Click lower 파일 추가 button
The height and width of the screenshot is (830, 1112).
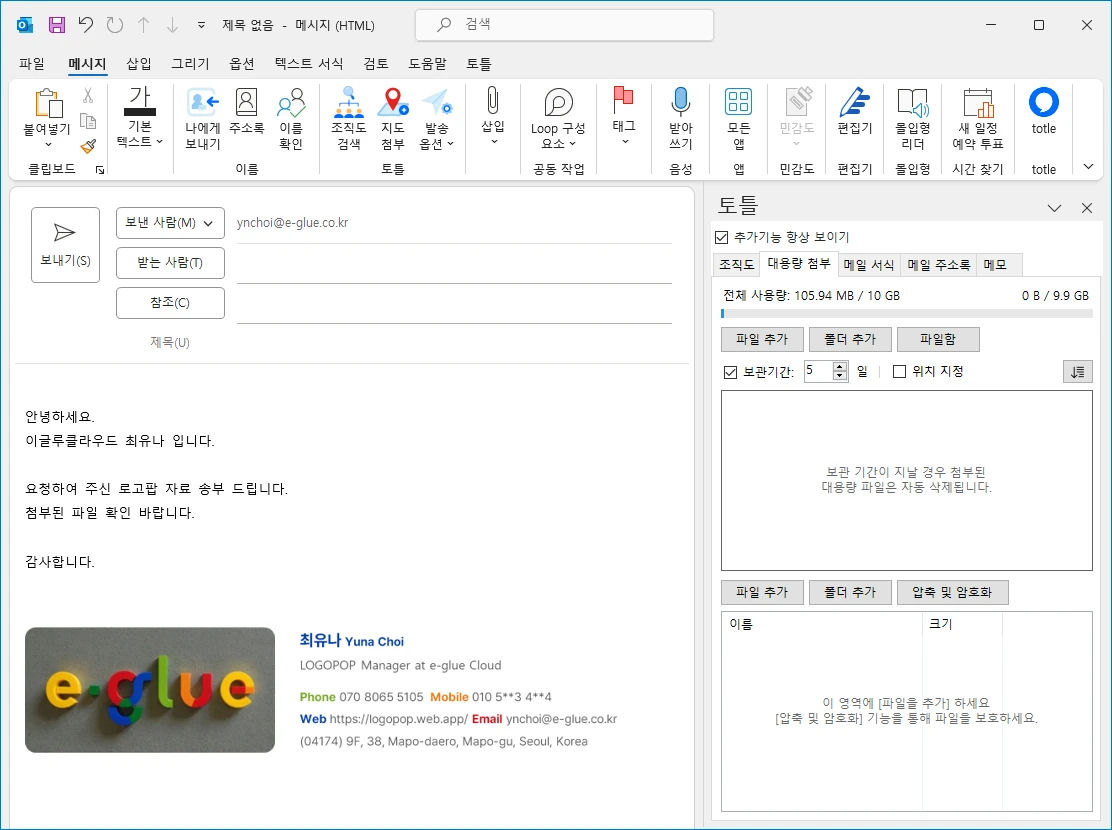point(762,592)
